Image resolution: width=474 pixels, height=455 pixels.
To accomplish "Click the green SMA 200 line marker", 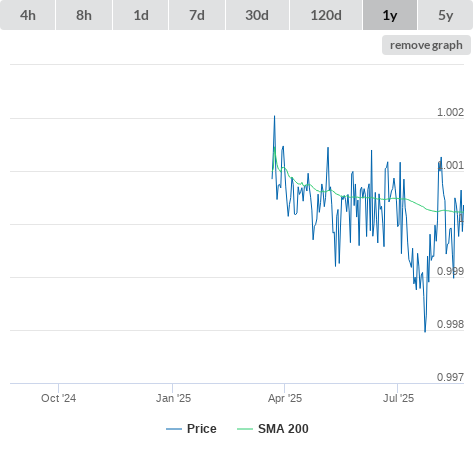I will pyautogui.click(x=245, y=429).
